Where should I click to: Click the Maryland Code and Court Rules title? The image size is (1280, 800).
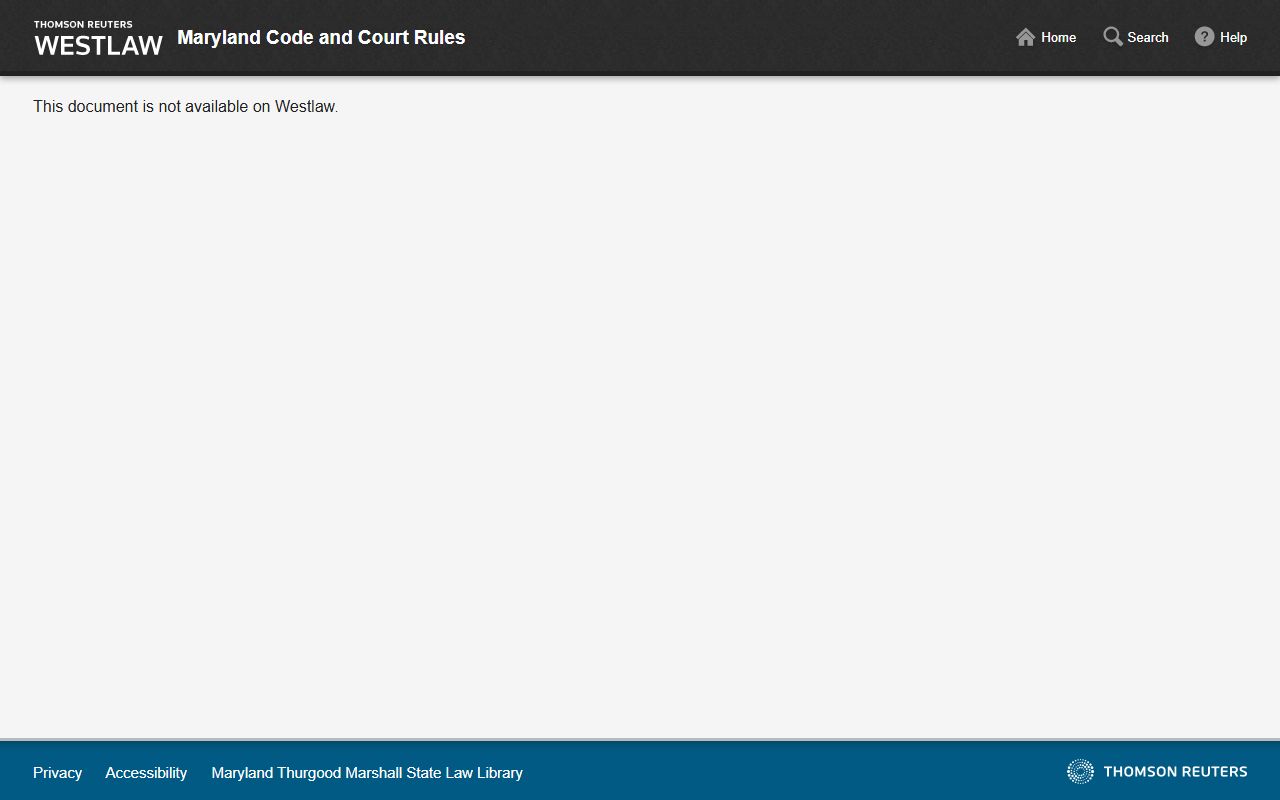coord(321,38)
